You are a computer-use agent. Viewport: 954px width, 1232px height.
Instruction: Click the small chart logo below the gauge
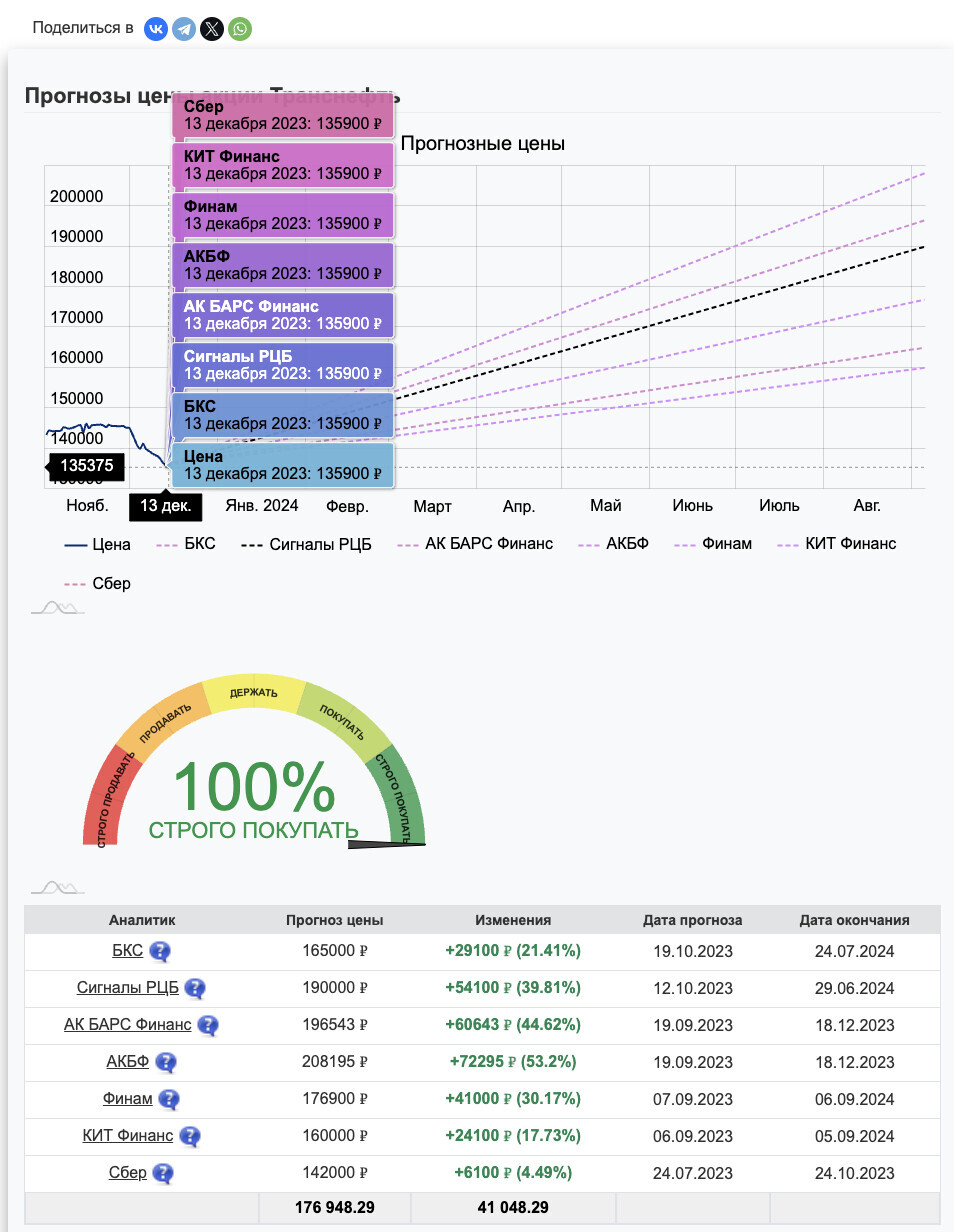point(57,887)
